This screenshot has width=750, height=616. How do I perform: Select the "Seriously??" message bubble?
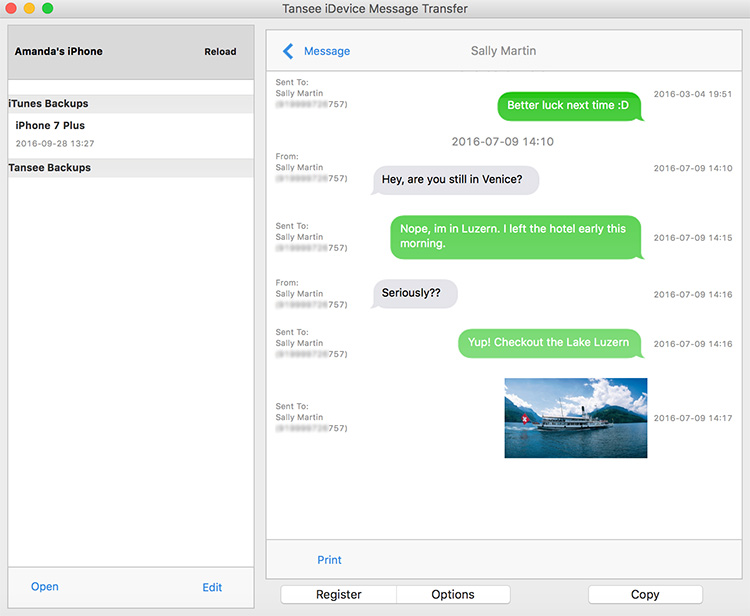[x=414, y=294]
